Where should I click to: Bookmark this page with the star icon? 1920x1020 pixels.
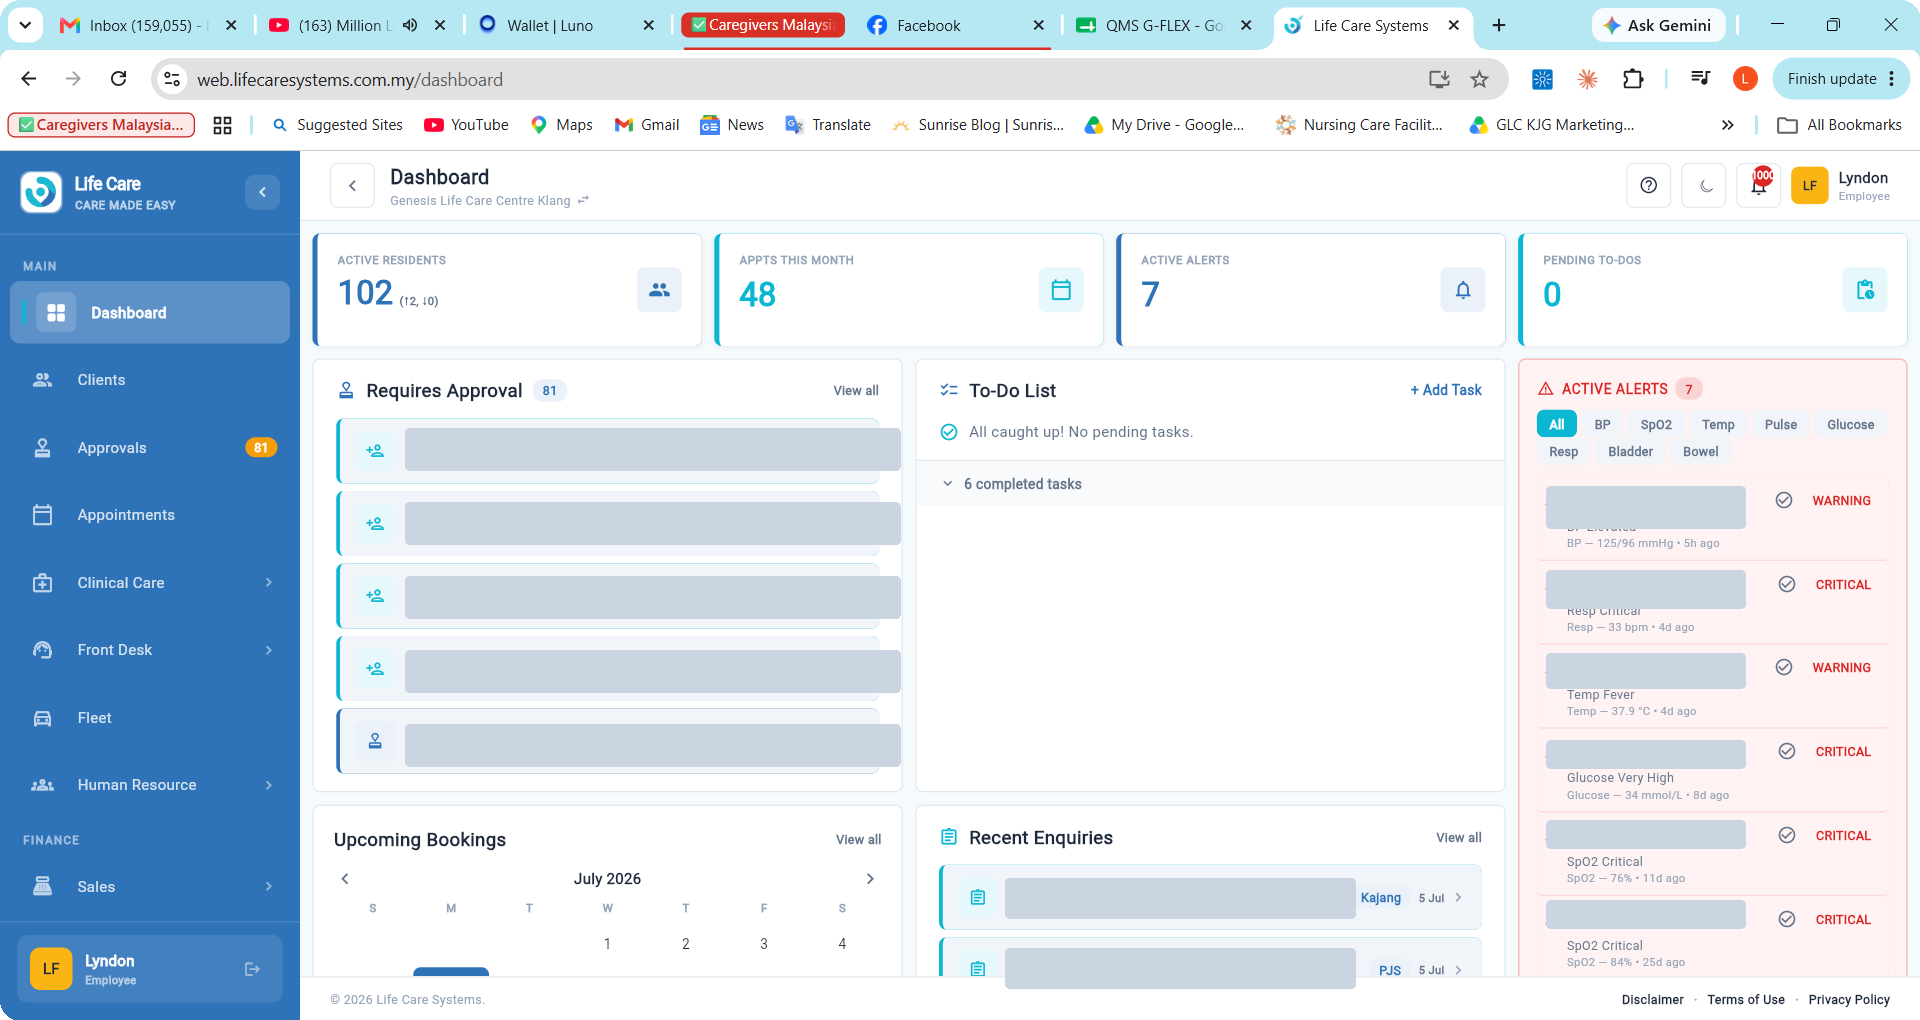tap(1480, 79)
